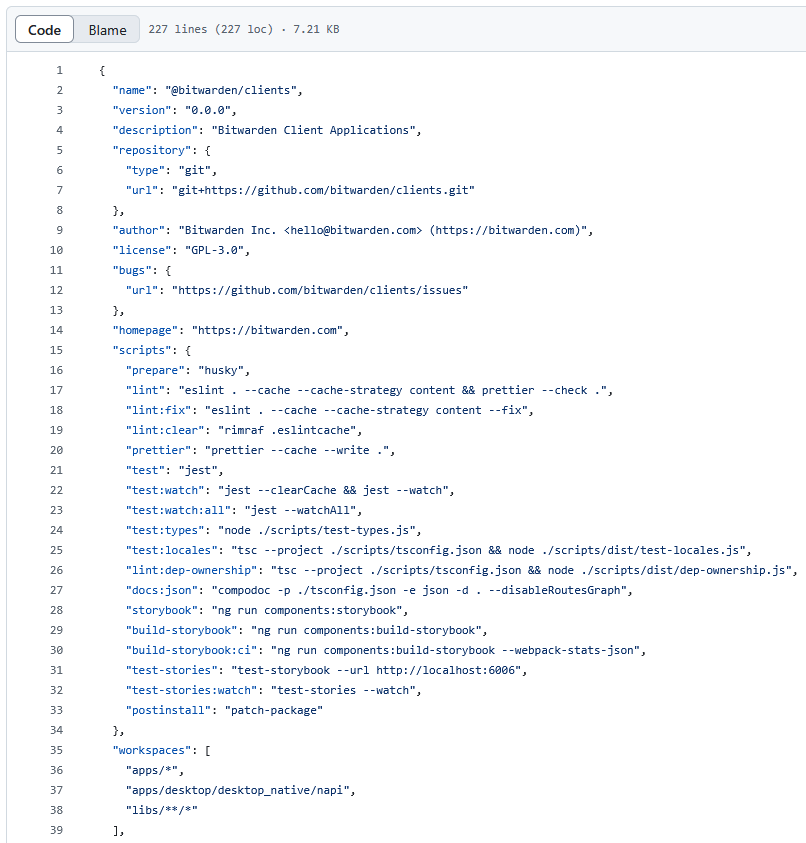Click the clients/issues url string

(320, 290)
